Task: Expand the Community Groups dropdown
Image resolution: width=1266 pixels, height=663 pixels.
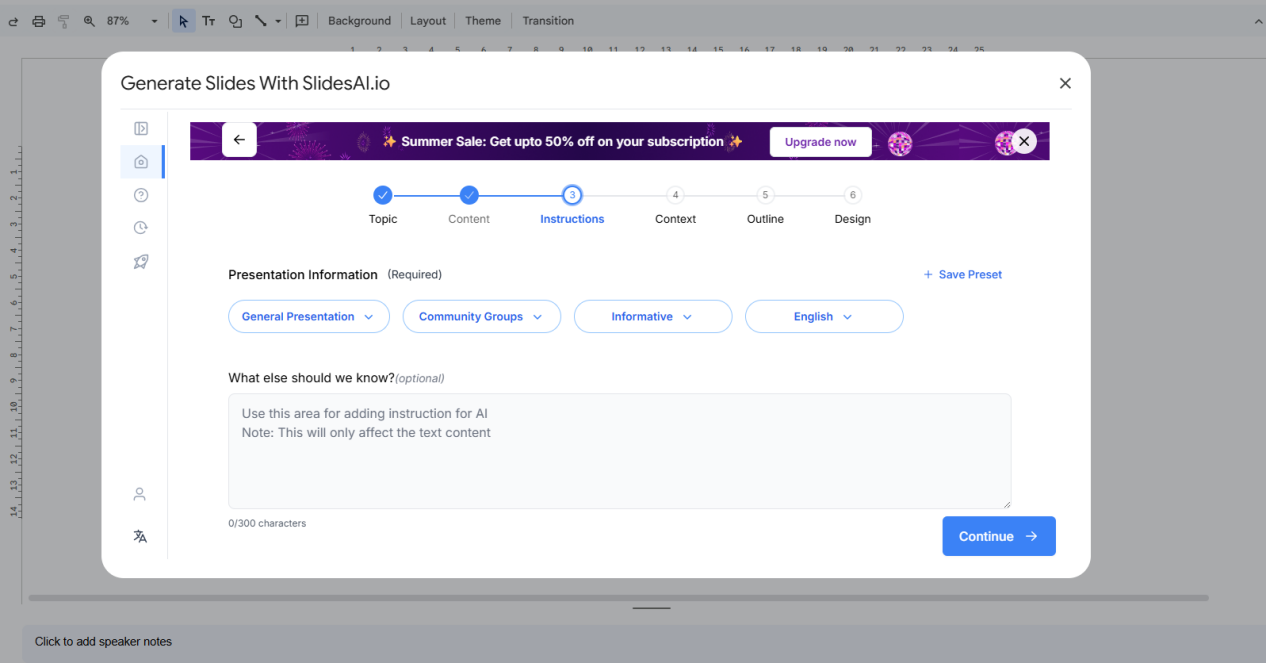Action: pyautogui.click(x=481, y=317)
